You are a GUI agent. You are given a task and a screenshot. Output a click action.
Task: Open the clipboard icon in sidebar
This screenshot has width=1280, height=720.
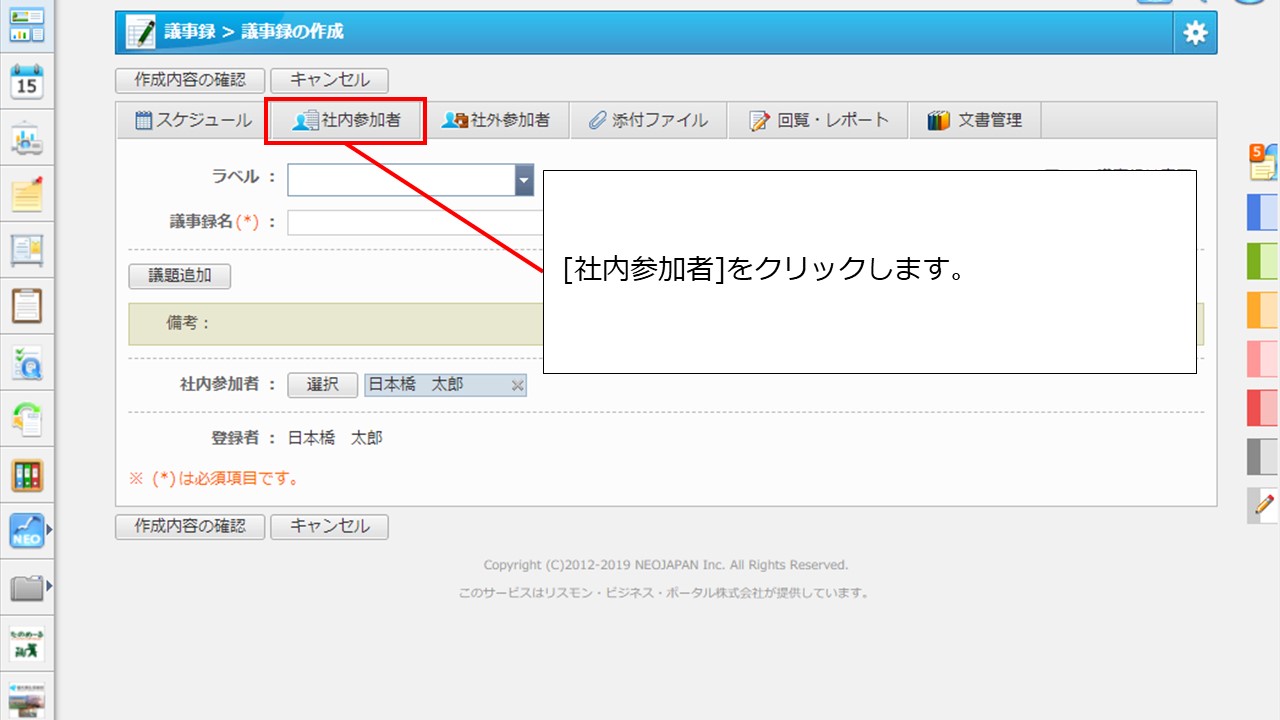27,306
